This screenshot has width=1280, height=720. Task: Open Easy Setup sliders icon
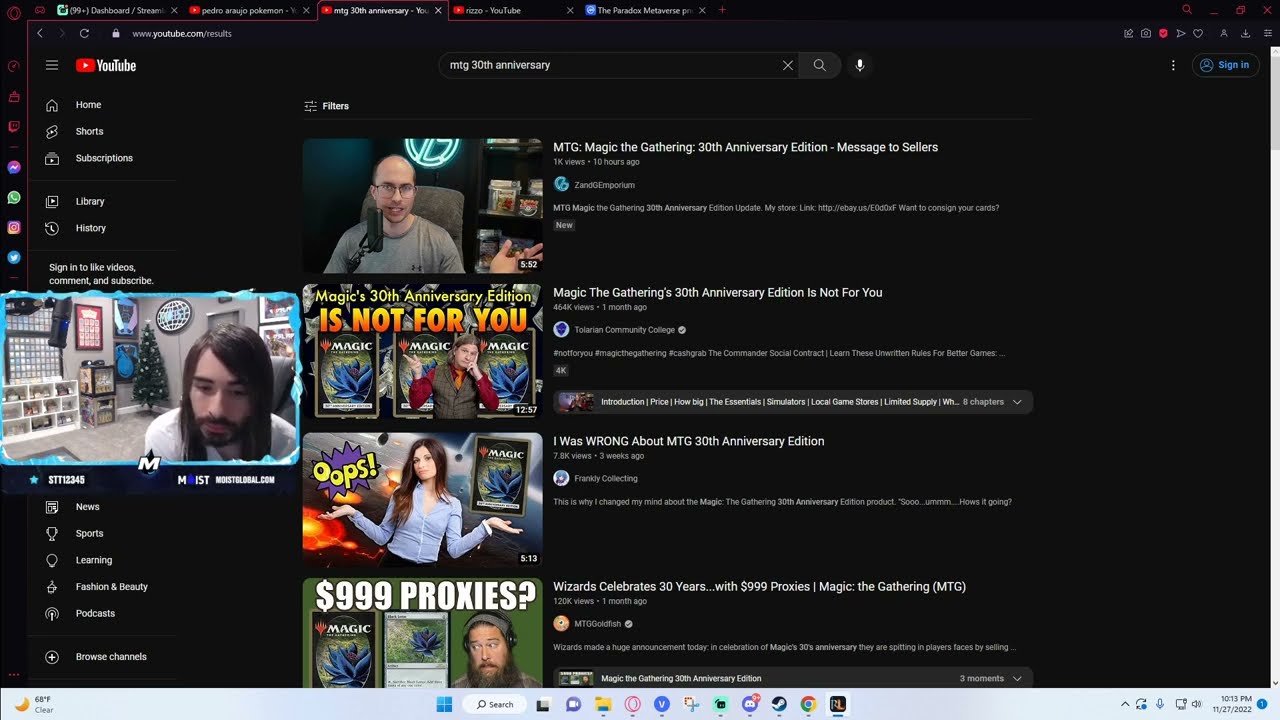[1268, 33]
